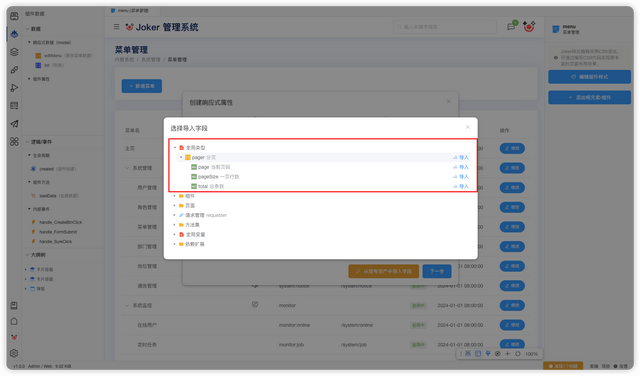Collapse the pager 分页 node

click(181, 157)
